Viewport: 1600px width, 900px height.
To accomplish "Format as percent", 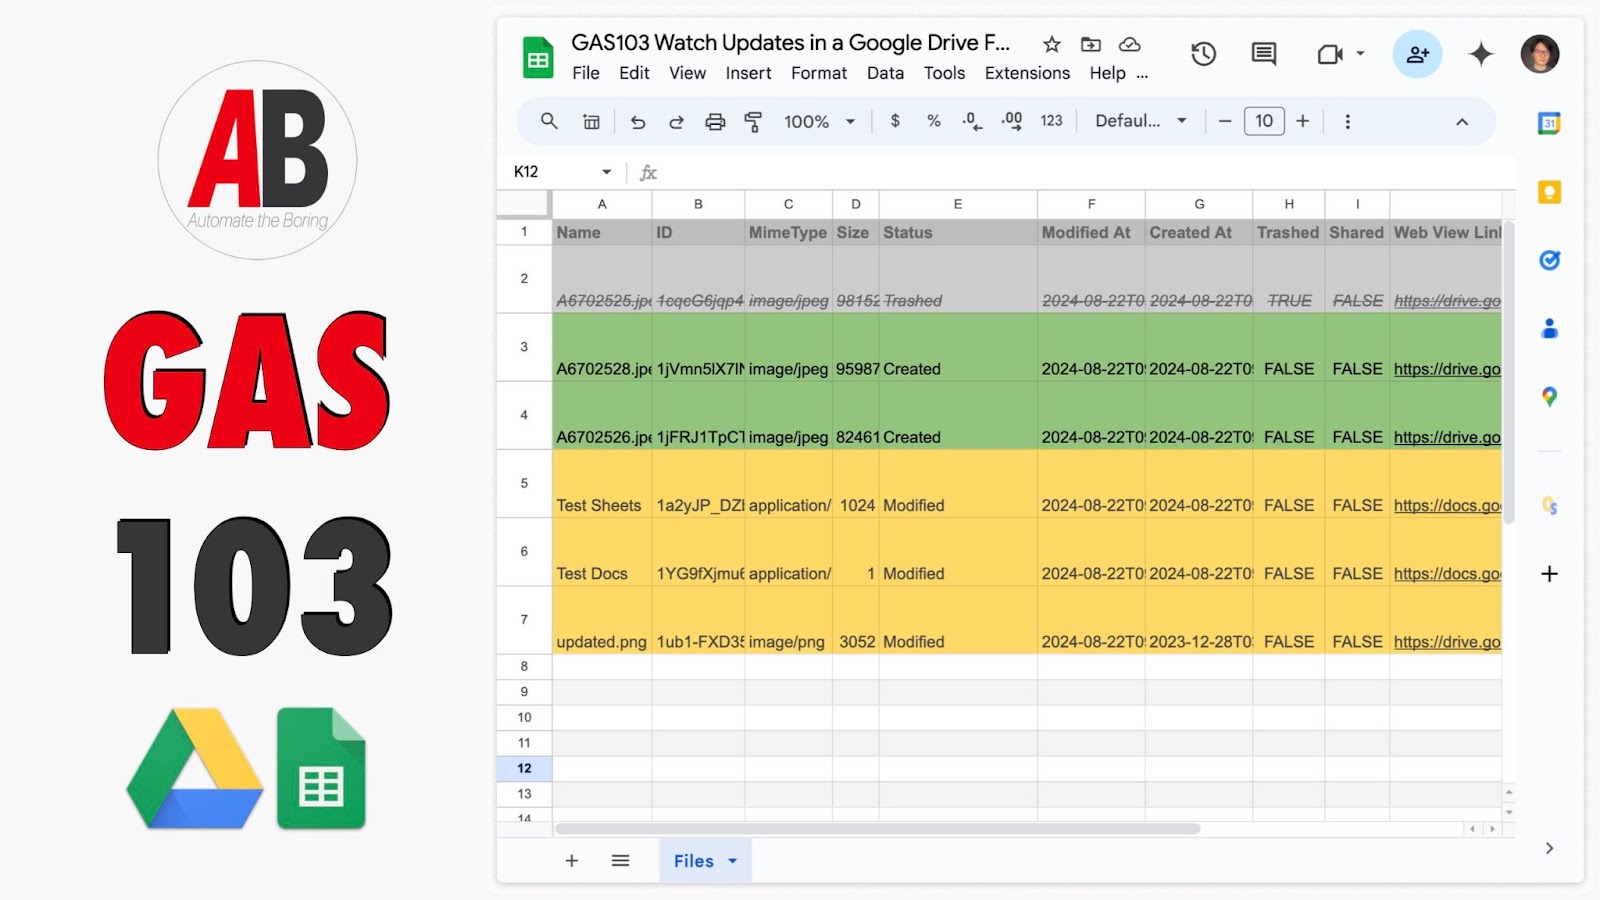I will [933, 121].
